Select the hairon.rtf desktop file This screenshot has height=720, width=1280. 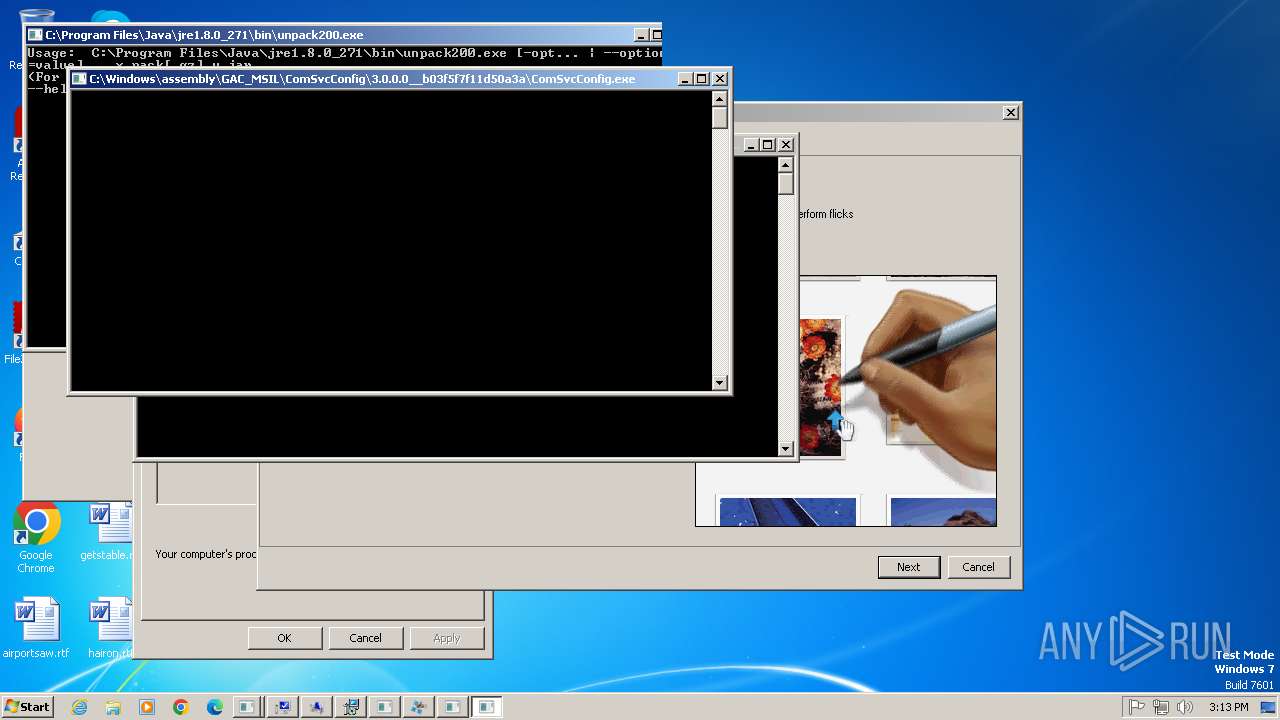110,629
